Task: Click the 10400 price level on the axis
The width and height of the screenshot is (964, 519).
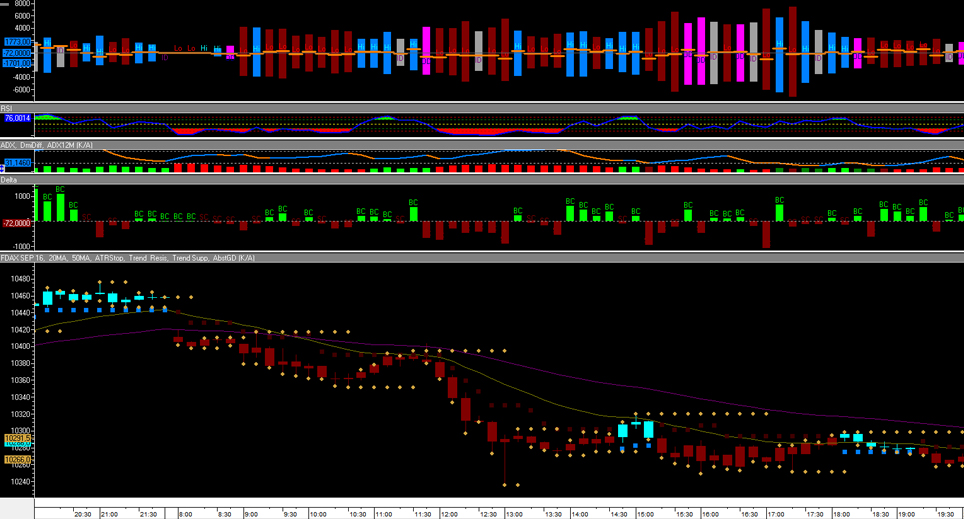Action: point(17,346)
